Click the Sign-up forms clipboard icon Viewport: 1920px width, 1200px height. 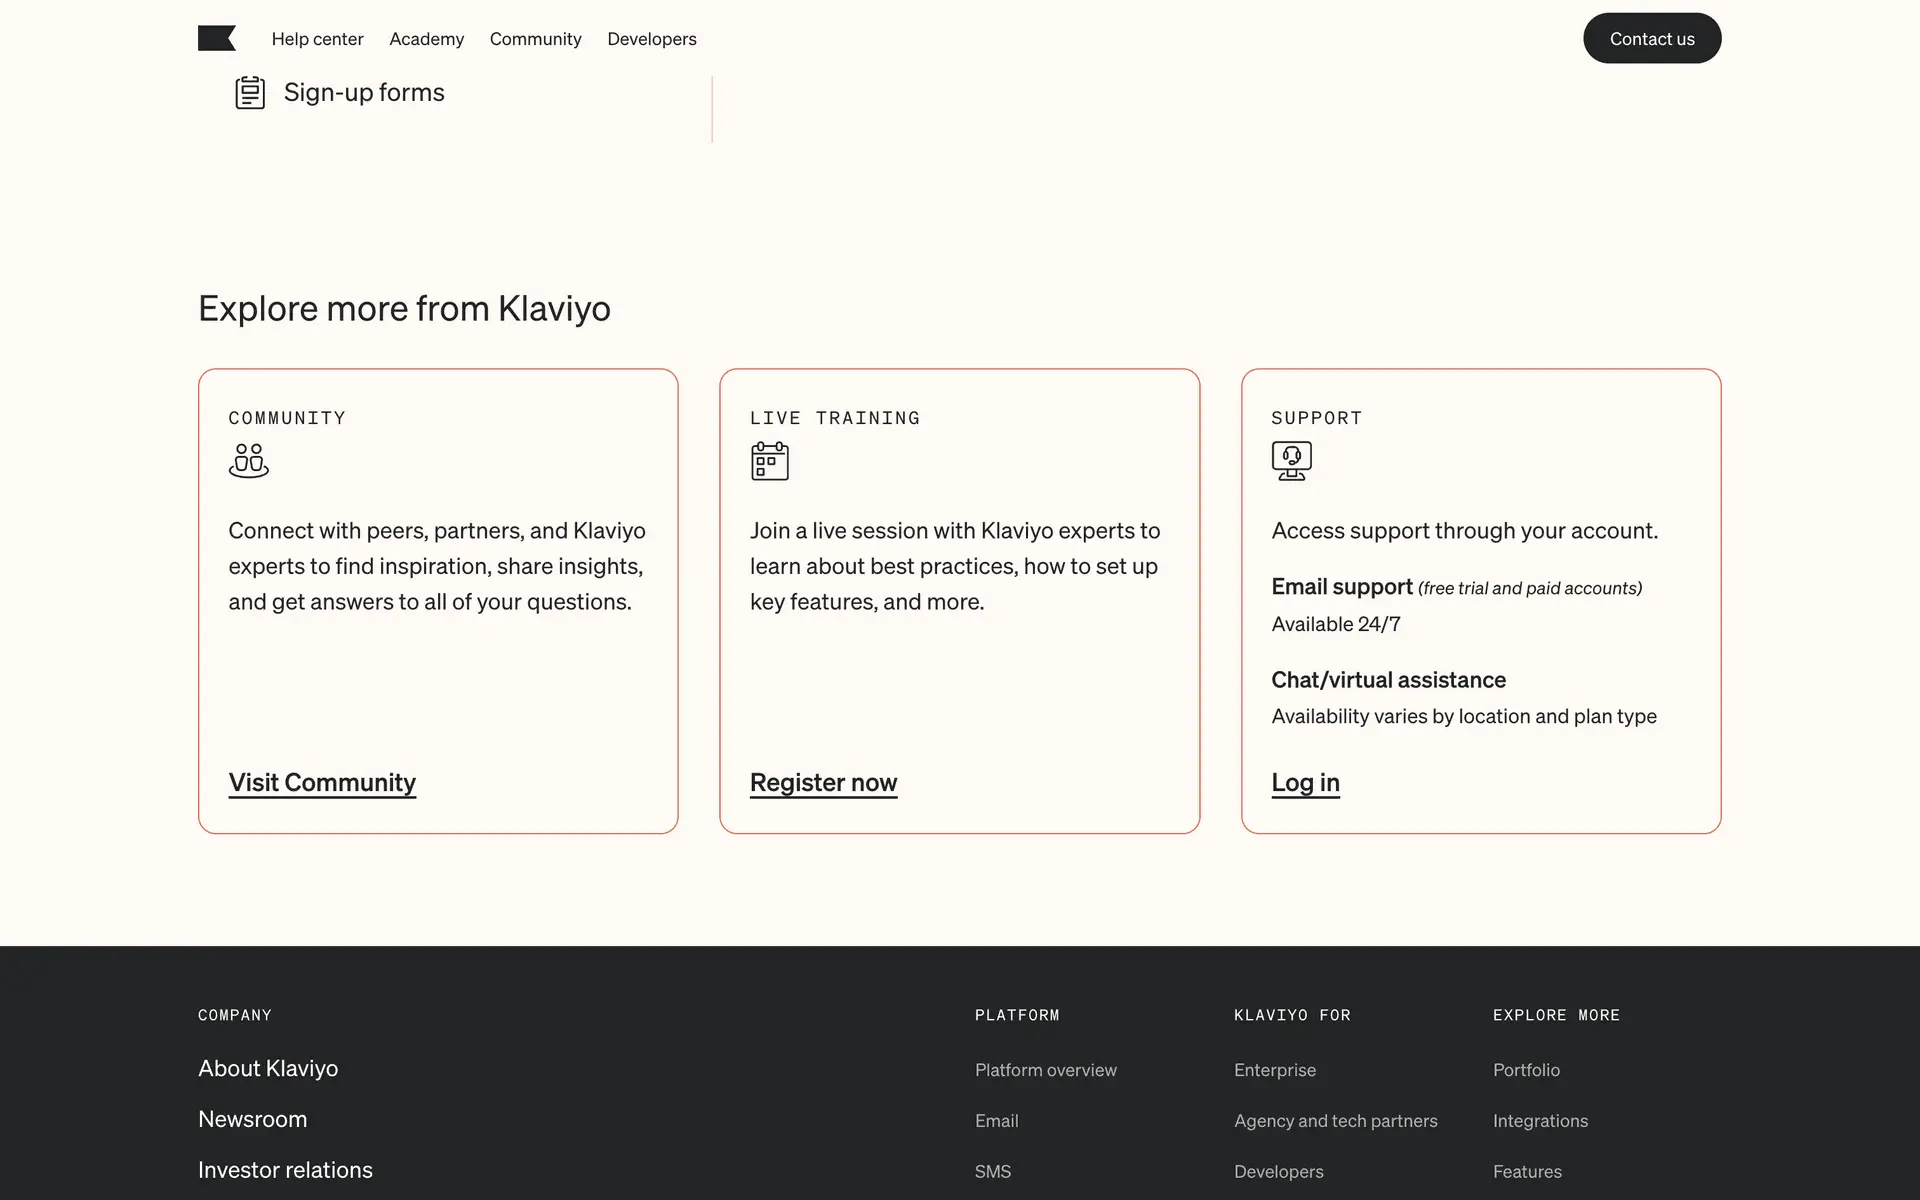[x=250, y=92]
